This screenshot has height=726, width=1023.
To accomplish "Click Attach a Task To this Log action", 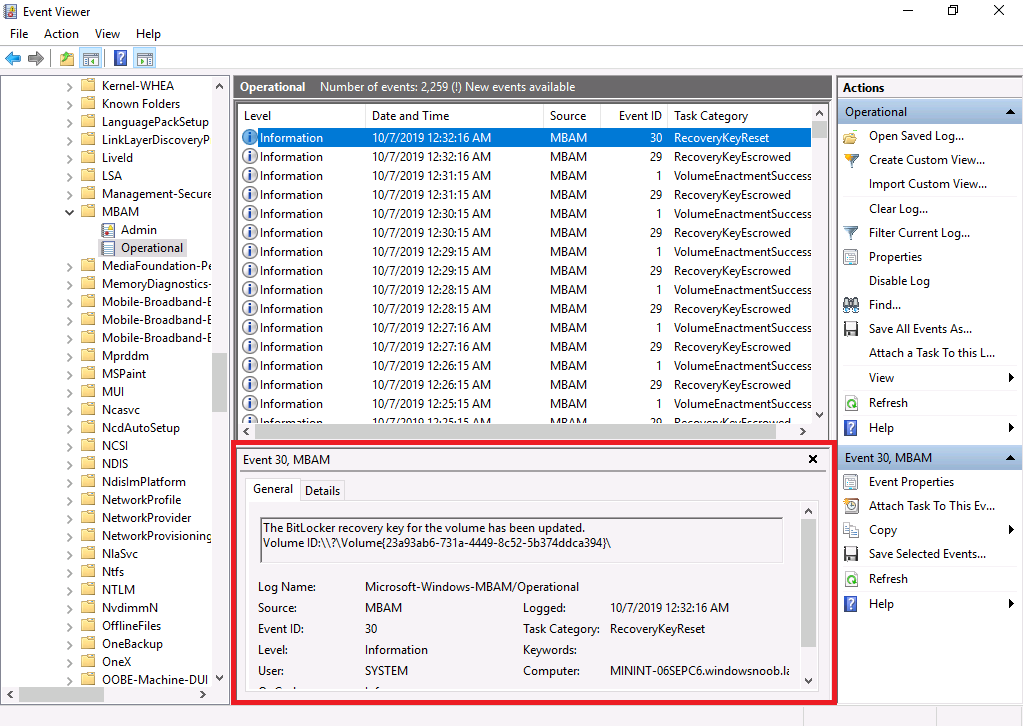I will click(x=932, y=353).
